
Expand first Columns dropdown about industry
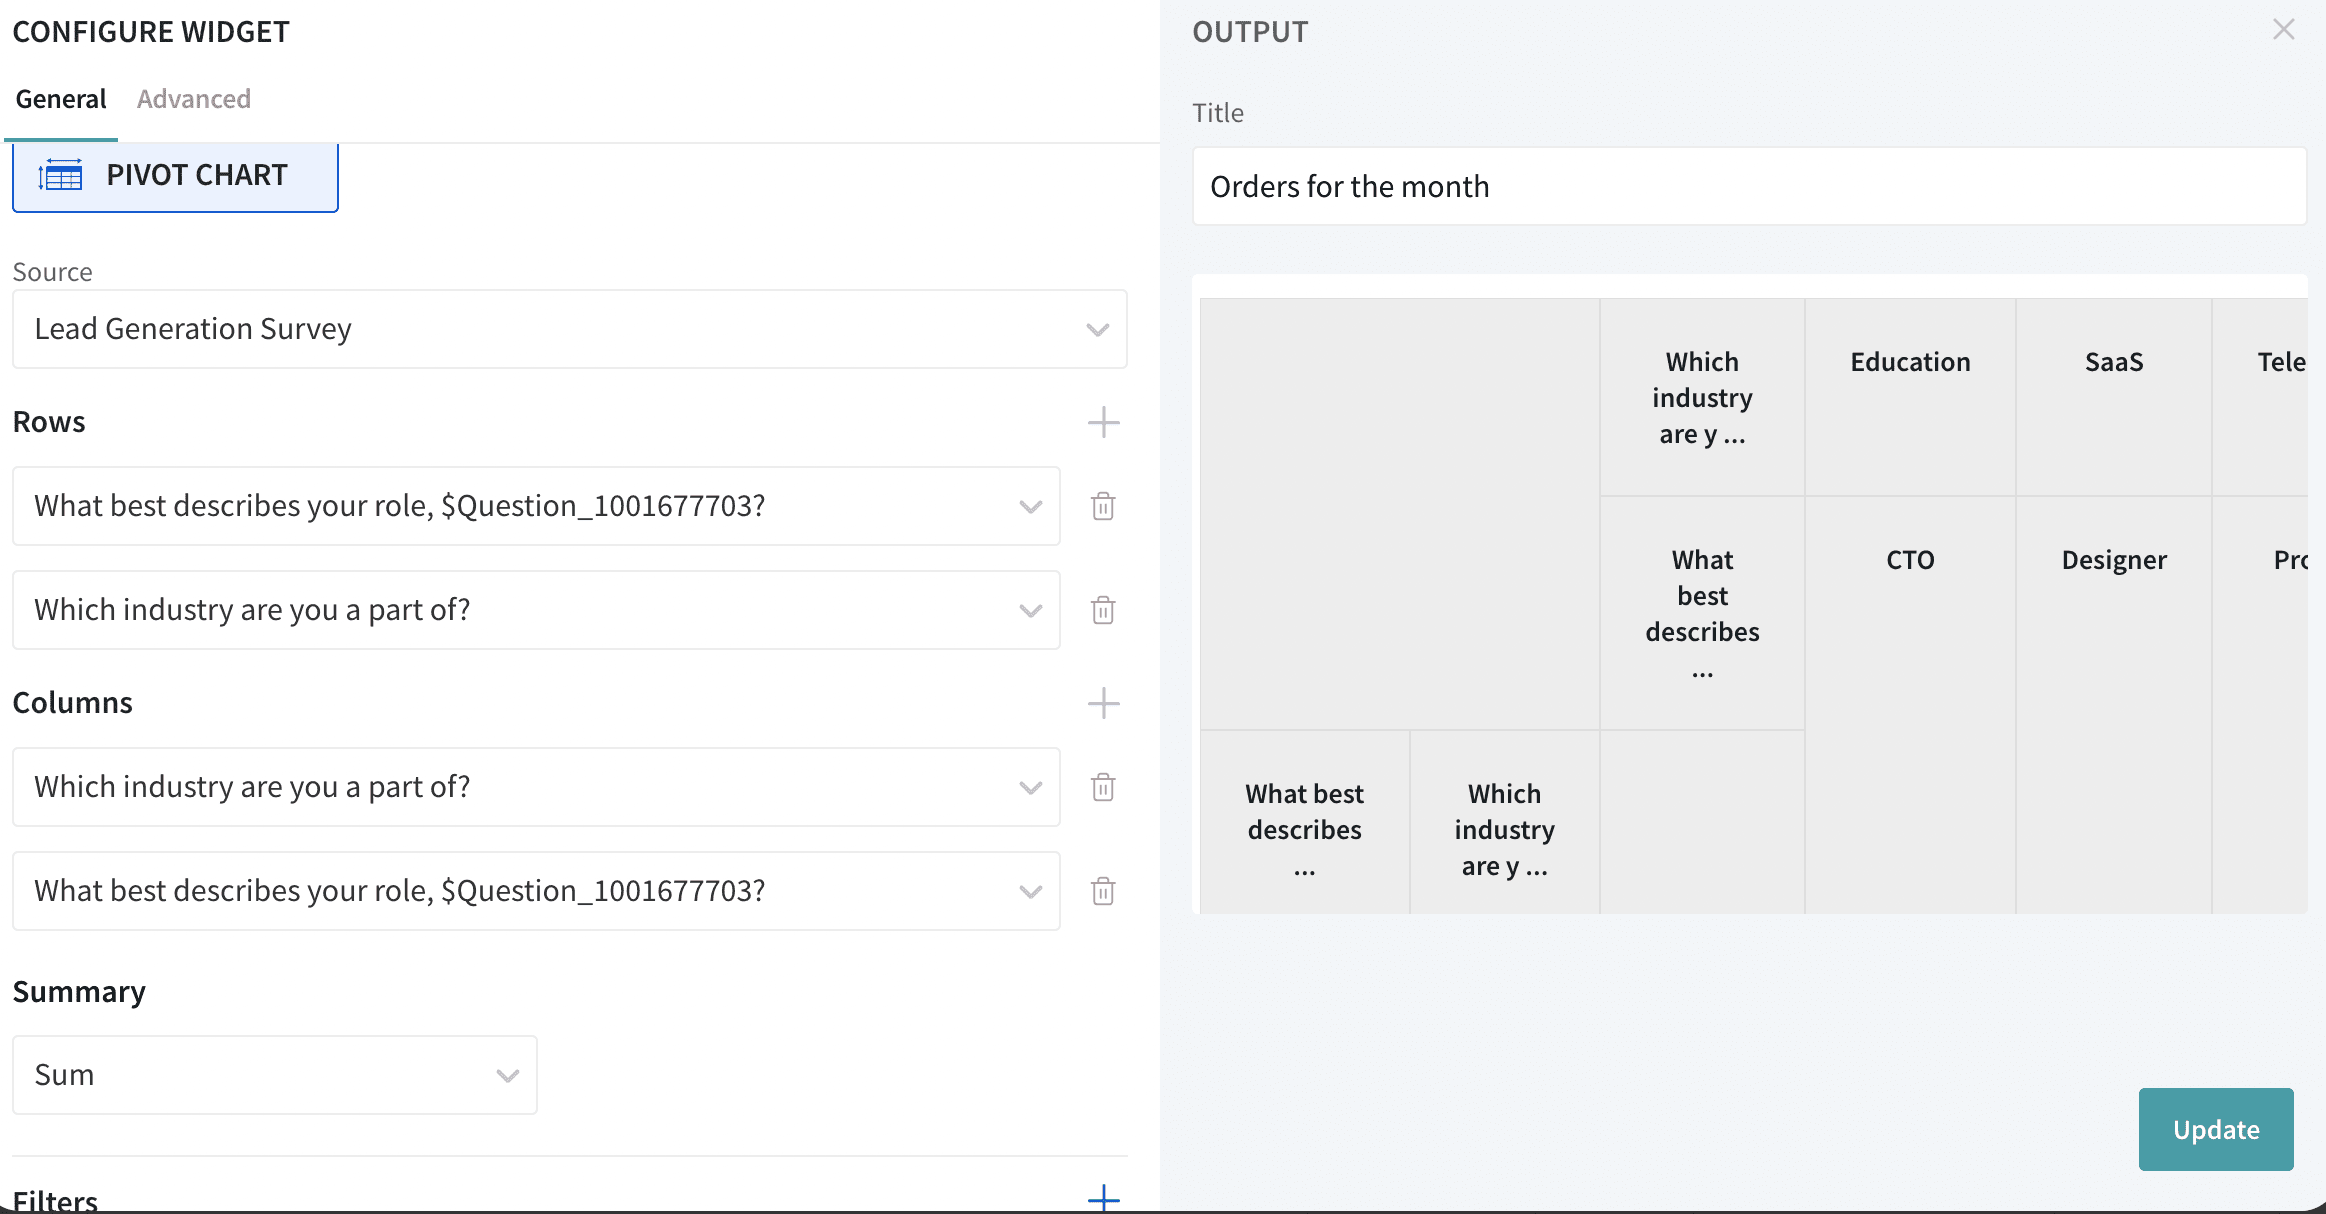point(535,787)
